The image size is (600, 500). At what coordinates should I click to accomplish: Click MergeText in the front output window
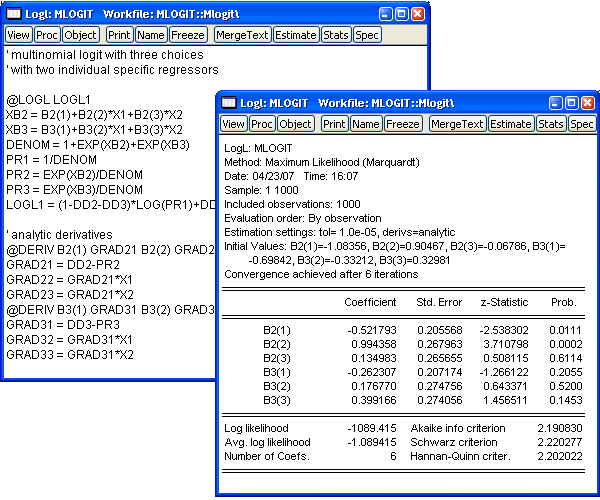(x=457, y=124)
